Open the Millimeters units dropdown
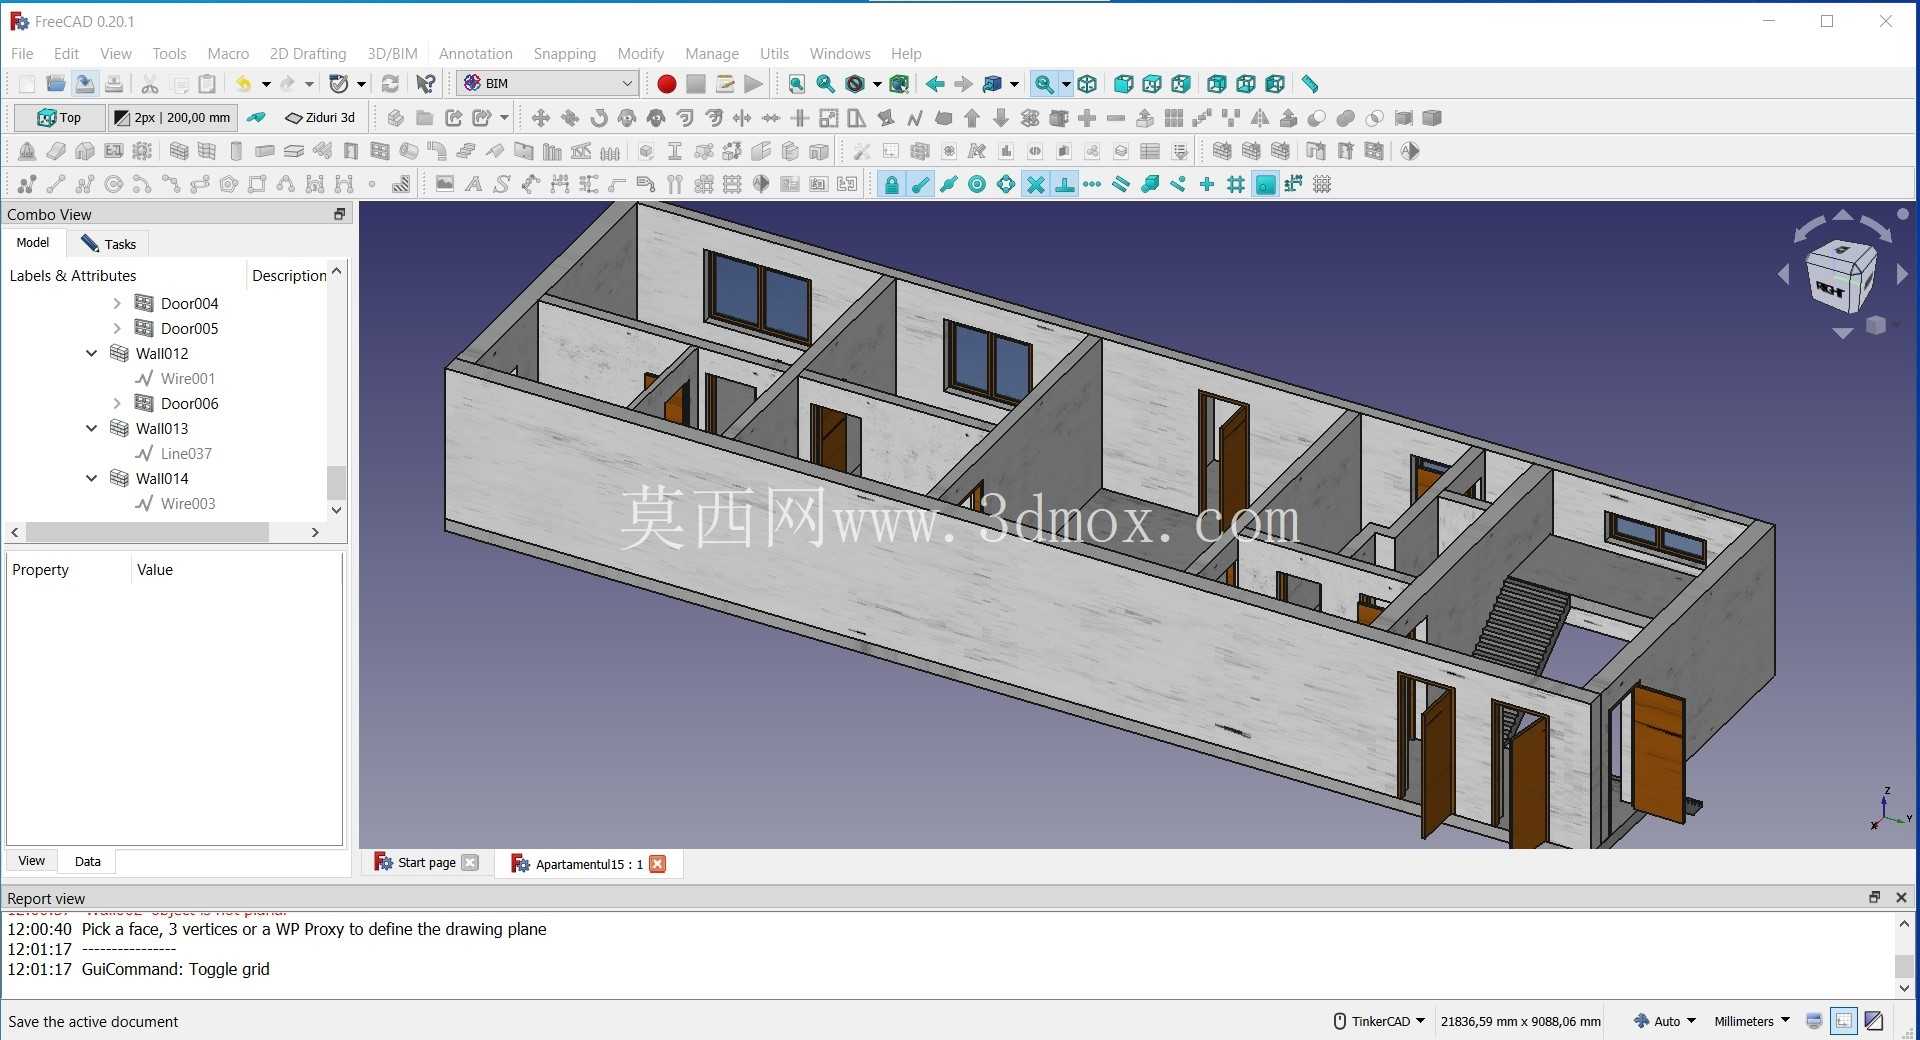 pyautogui.click(x=1752, y=1021)
